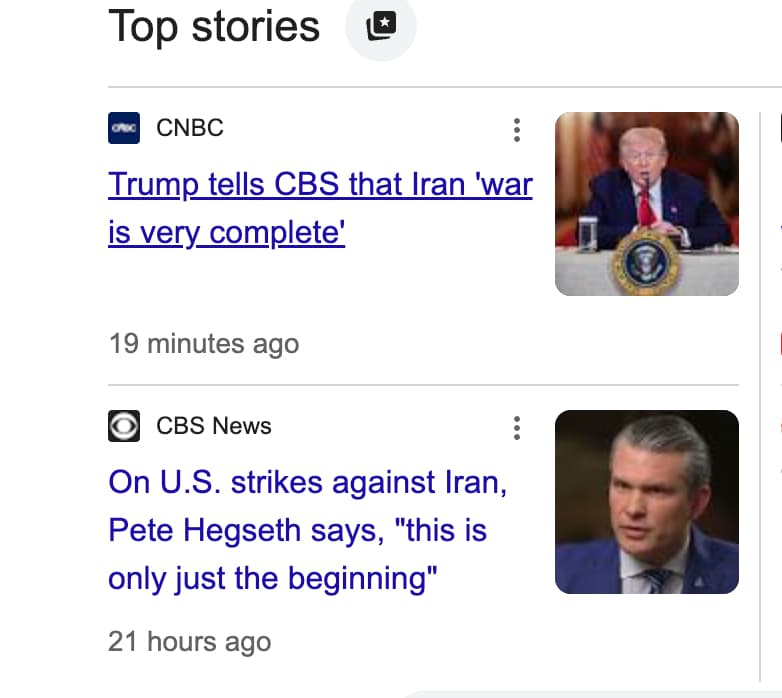Click the saved stories icon beside Top stories

pos(380,27)
